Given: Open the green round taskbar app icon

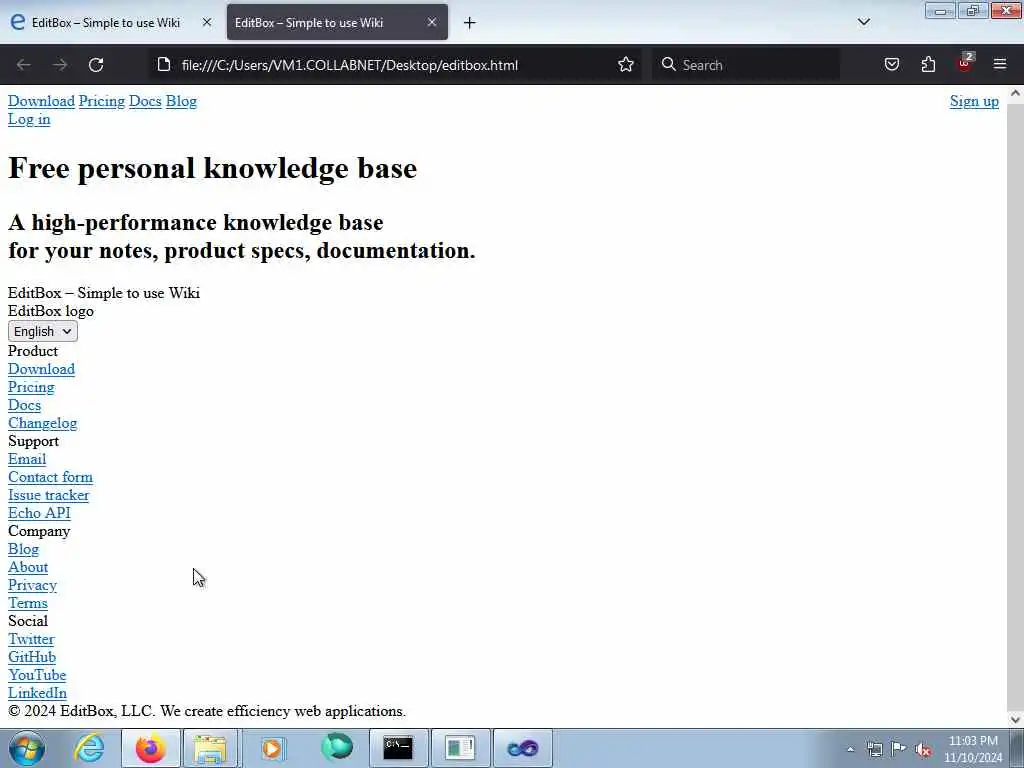Looking at the screenshot, I should (336, 748).
